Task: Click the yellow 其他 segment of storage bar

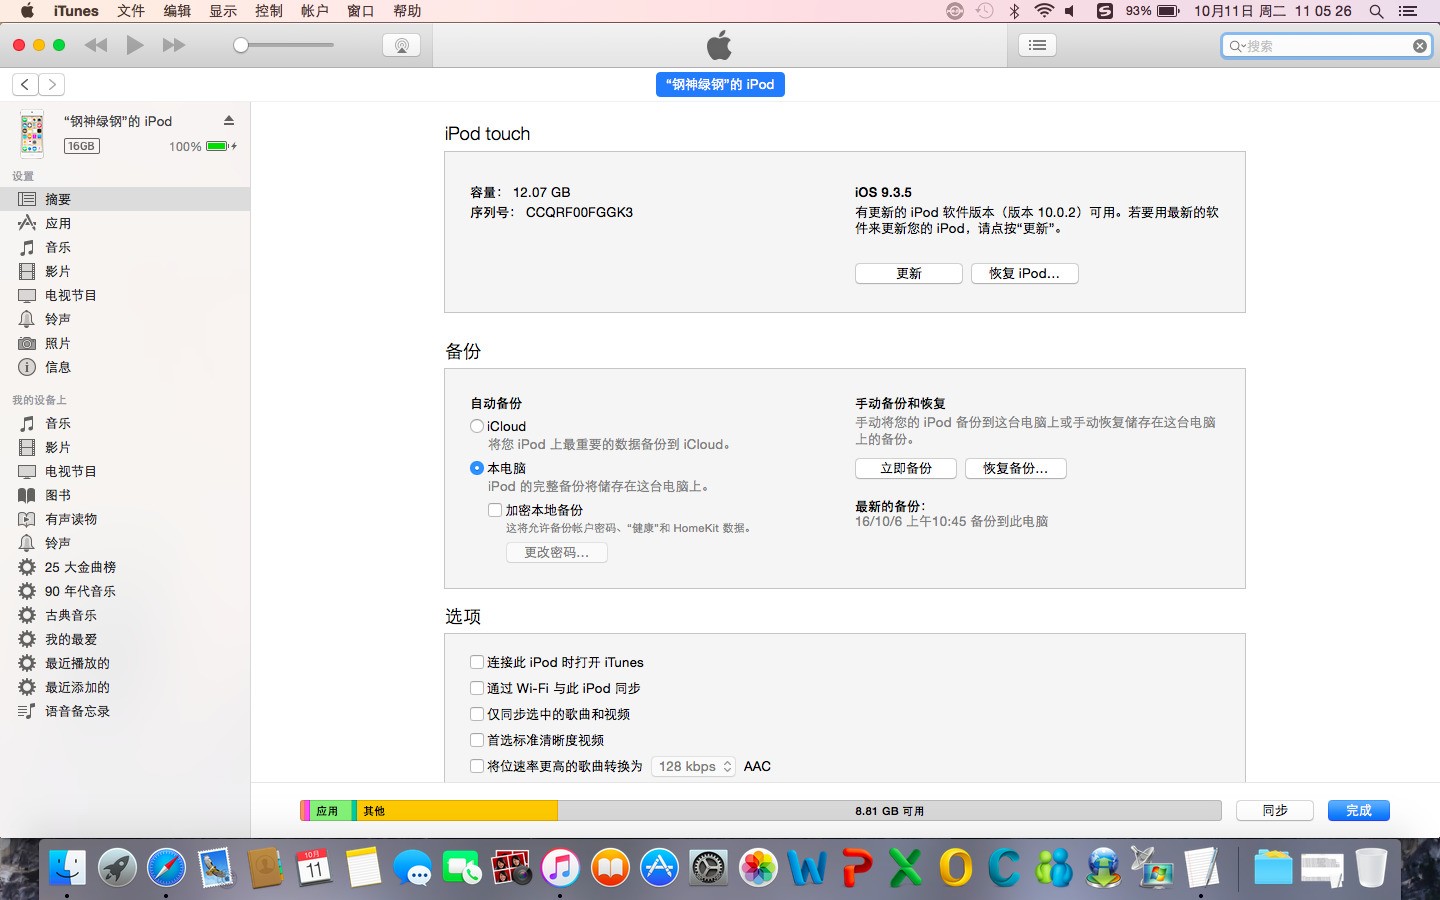Action: point(457,810)
